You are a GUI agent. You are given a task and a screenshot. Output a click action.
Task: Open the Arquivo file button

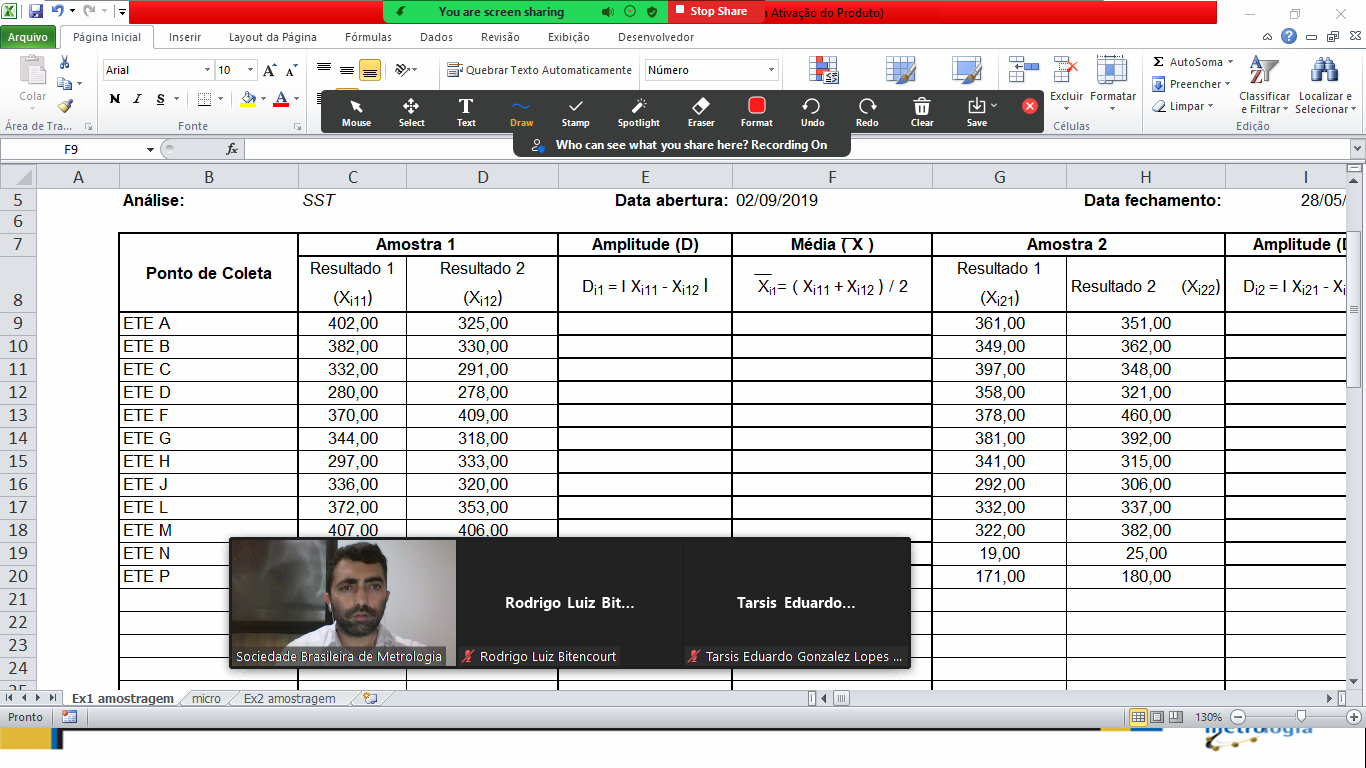(x=28, y=37)
